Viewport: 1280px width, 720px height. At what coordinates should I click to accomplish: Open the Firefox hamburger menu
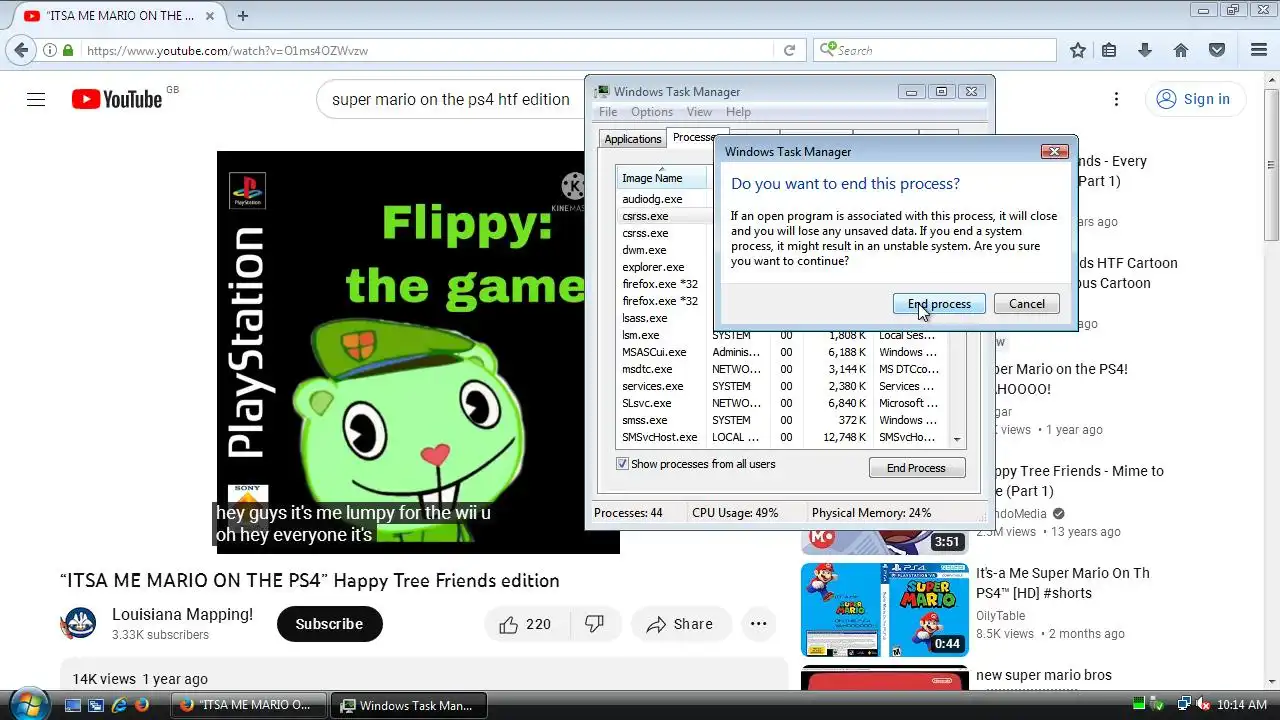click(1259, 50)
